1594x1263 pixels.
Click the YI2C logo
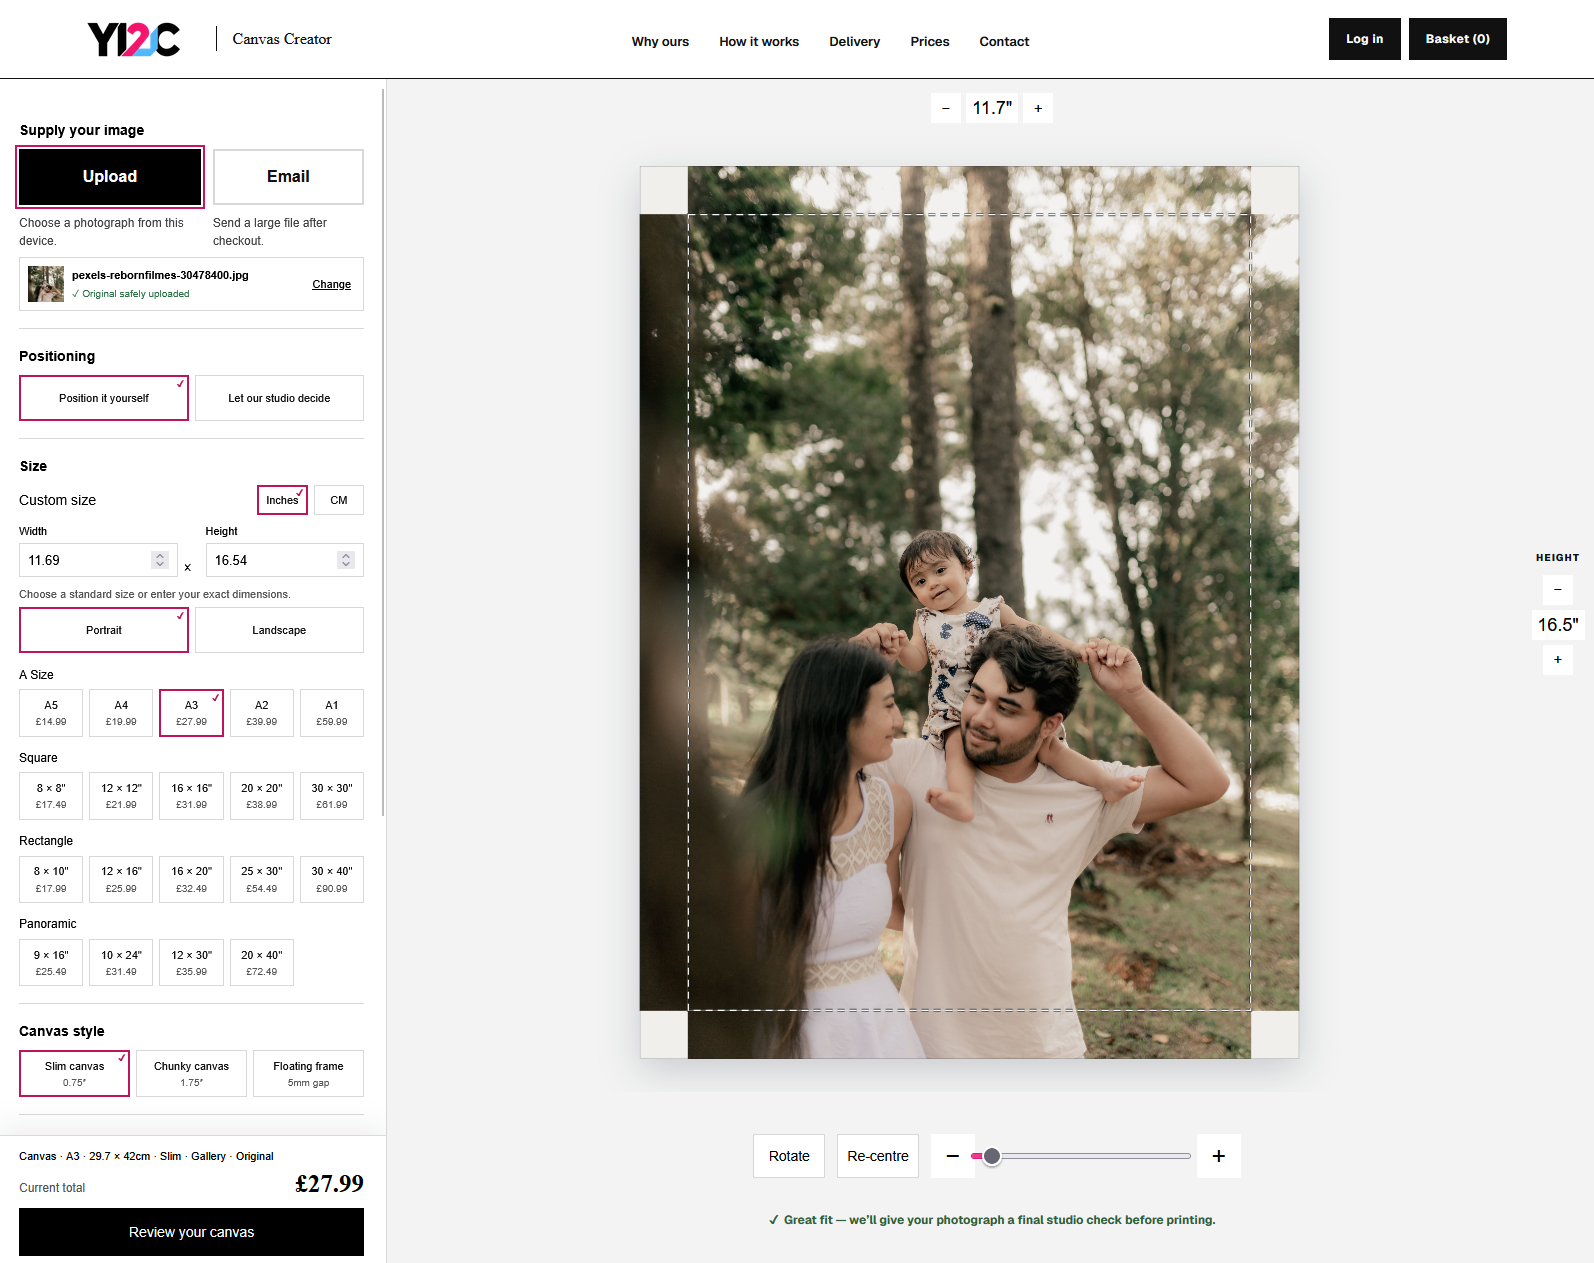(134, 39)
